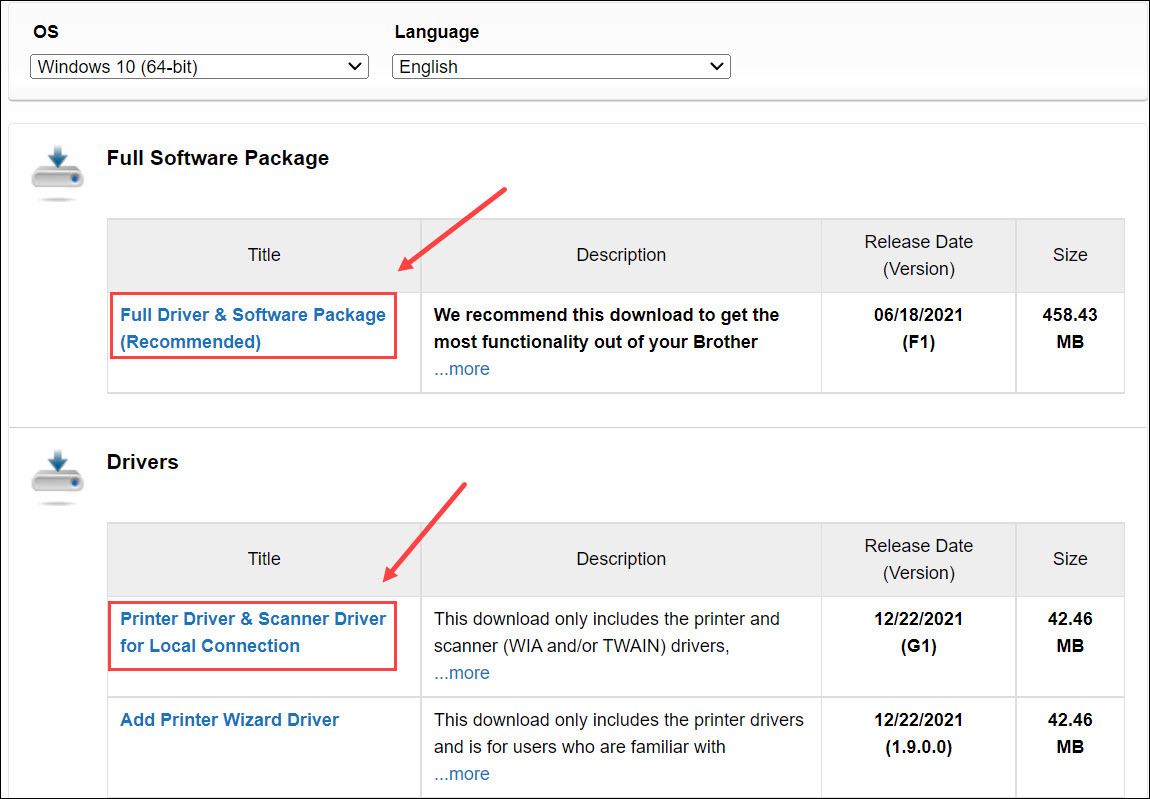The width and height of the screenshot is (1150, 799).
Task: Open Full Driver & Software Package (Recommended) link
Action: [x=253, y=328]
